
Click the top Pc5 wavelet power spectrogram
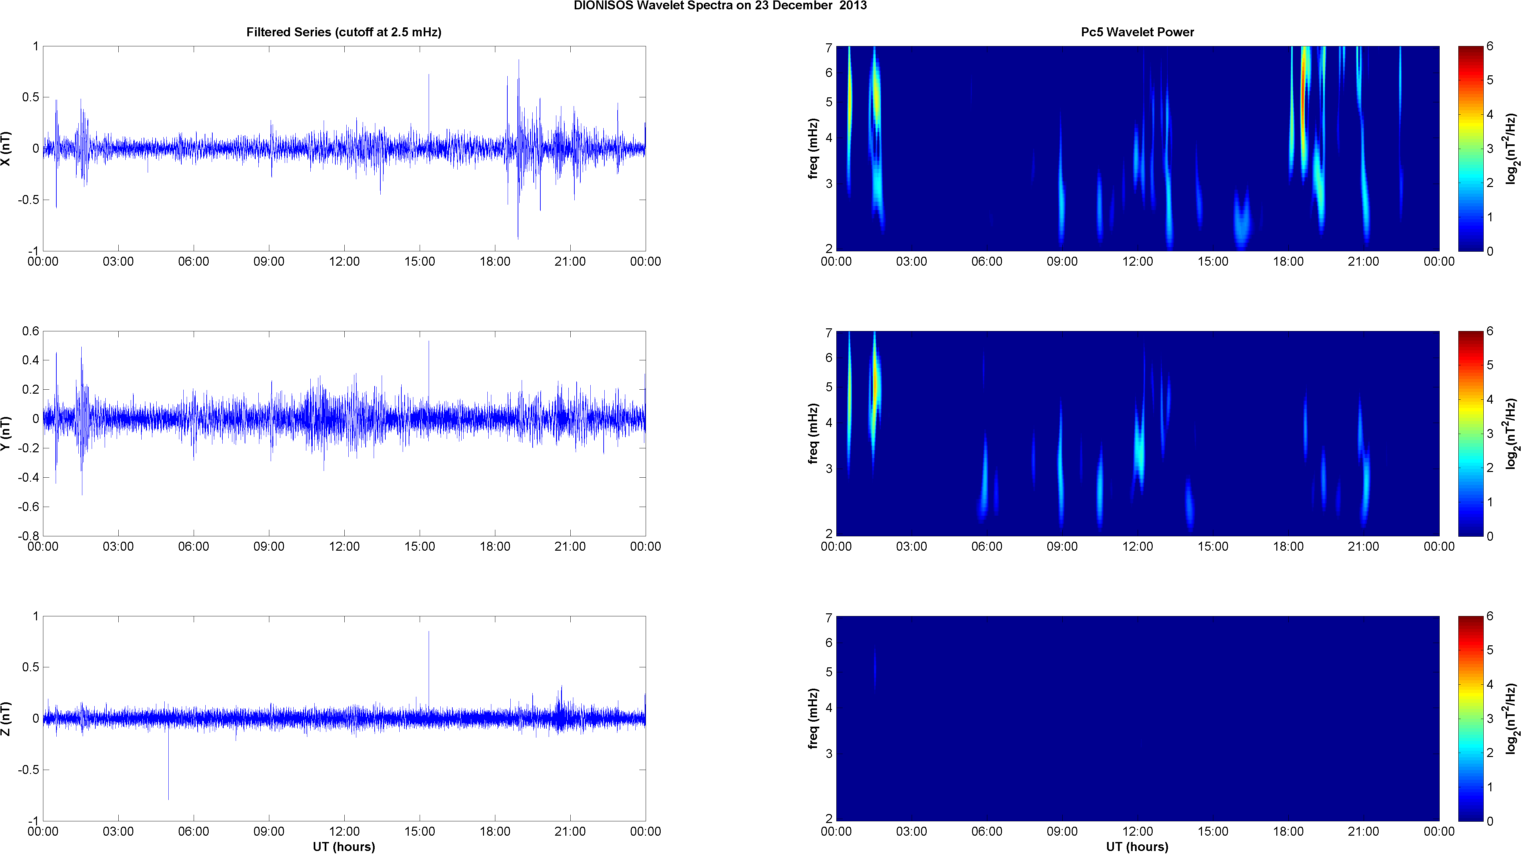tap(1137, 149)
